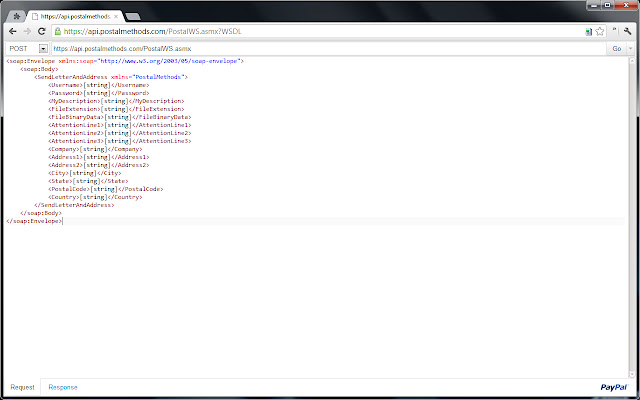Open the POST method dropdown
The width and height of the screenshot is (640, 400).
point(43,48)
